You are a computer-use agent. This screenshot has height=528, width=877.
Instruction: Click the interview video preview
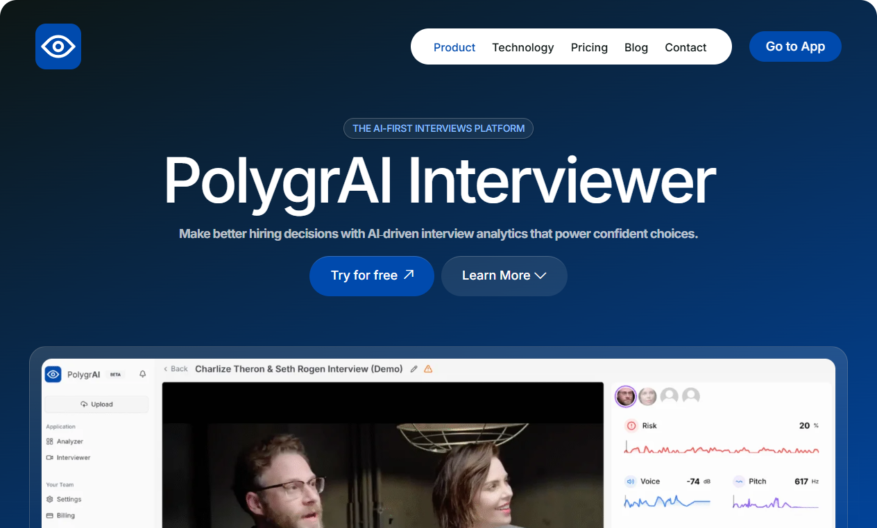tap(383, 455)
